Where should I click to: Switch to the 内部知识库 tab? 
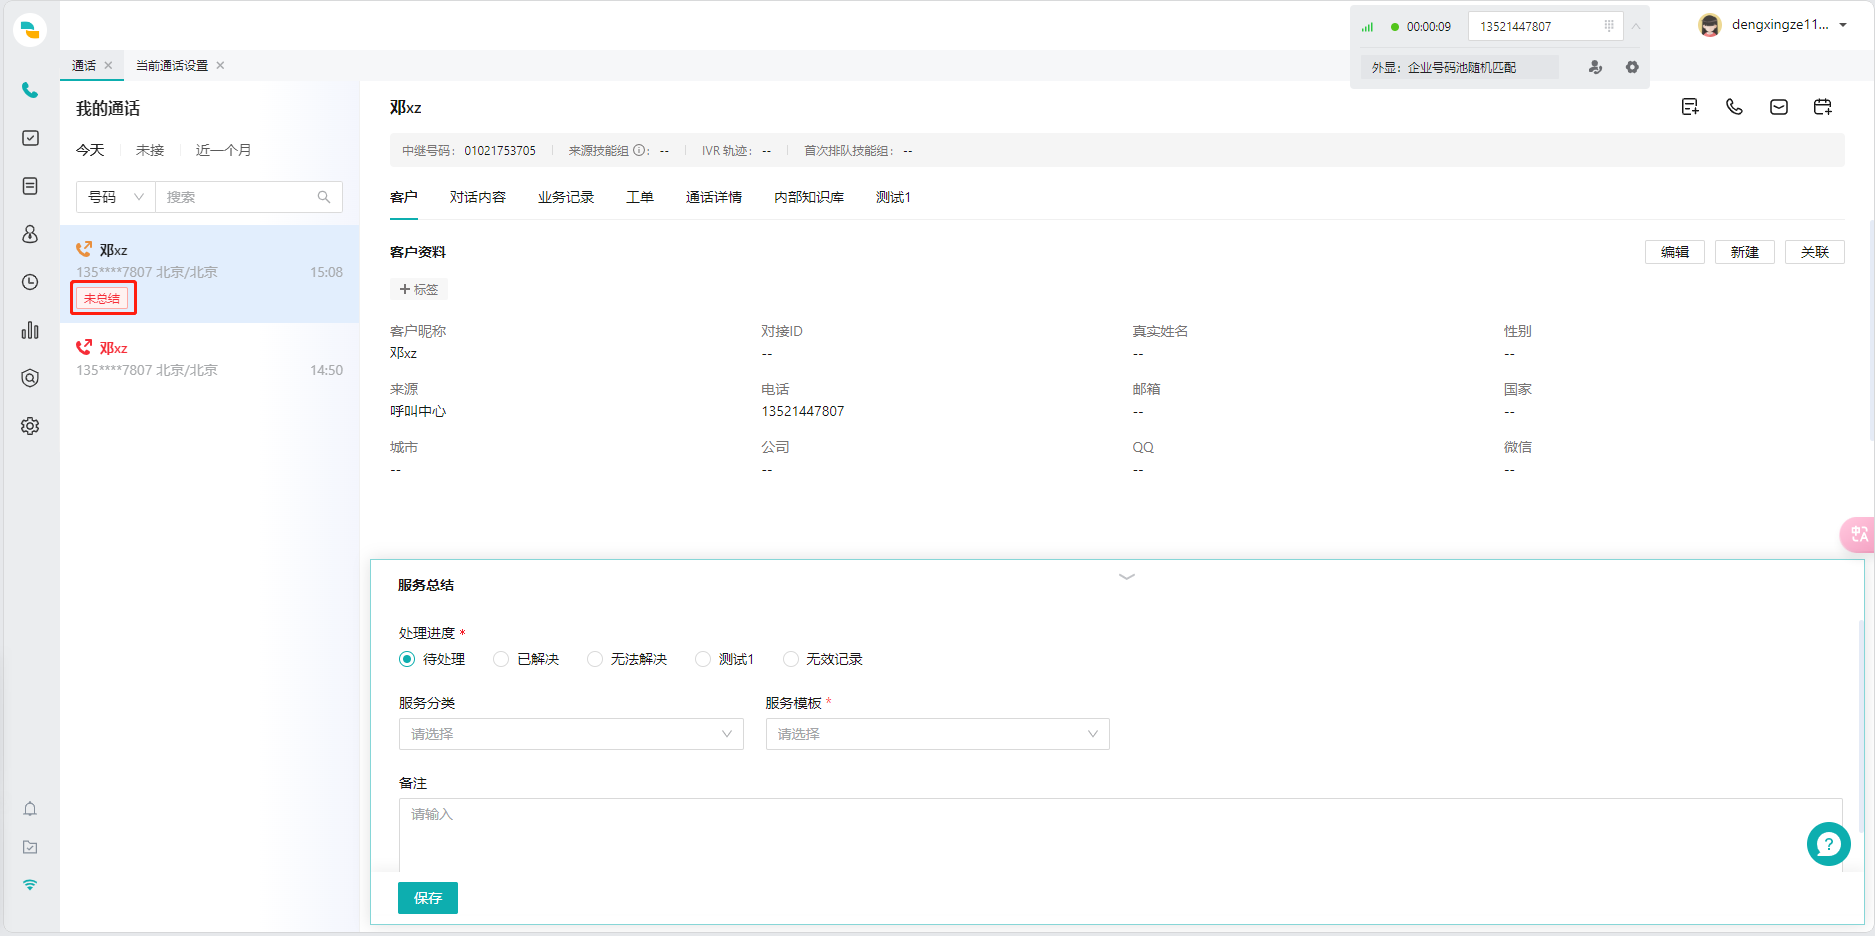(x=809, y=197)
